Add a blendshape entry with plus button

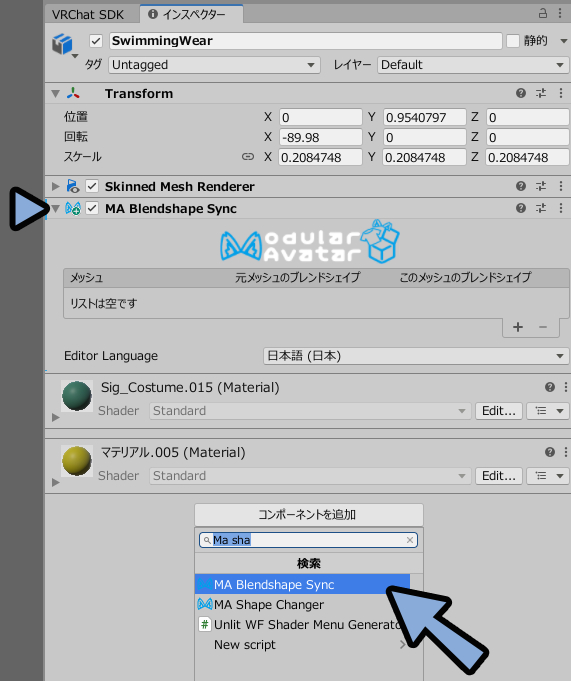[x=518, y=327]
